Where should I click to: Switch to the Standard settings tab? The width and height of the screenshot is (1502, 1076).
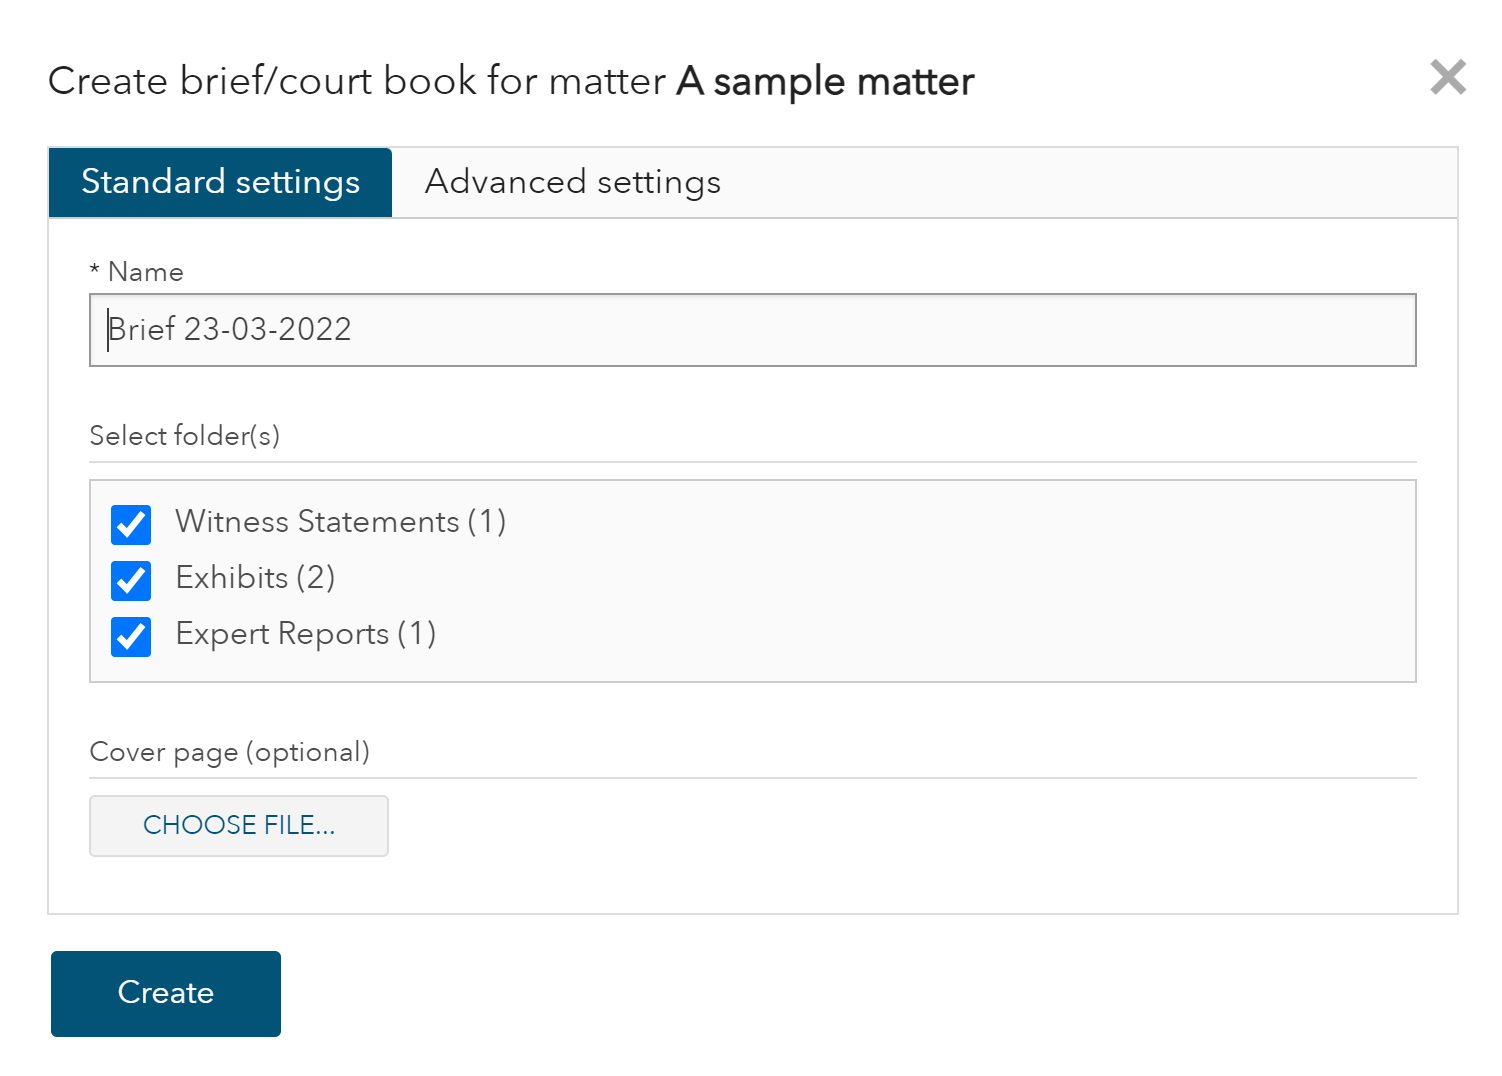coord(220,182)
